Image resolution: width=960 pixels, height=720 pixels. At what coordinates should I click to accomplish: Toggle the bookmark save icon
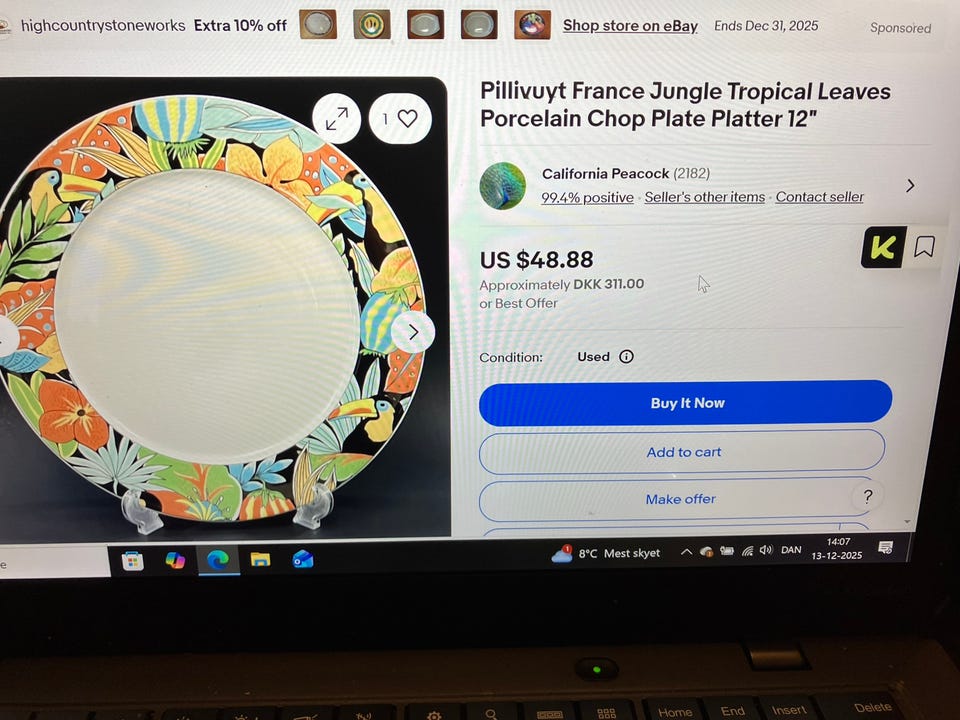coord(924,247)
